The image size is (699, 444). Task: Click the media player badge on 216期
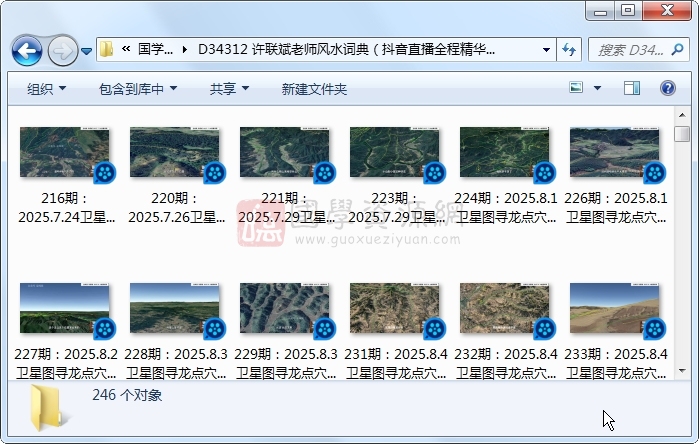pos(105,173)
